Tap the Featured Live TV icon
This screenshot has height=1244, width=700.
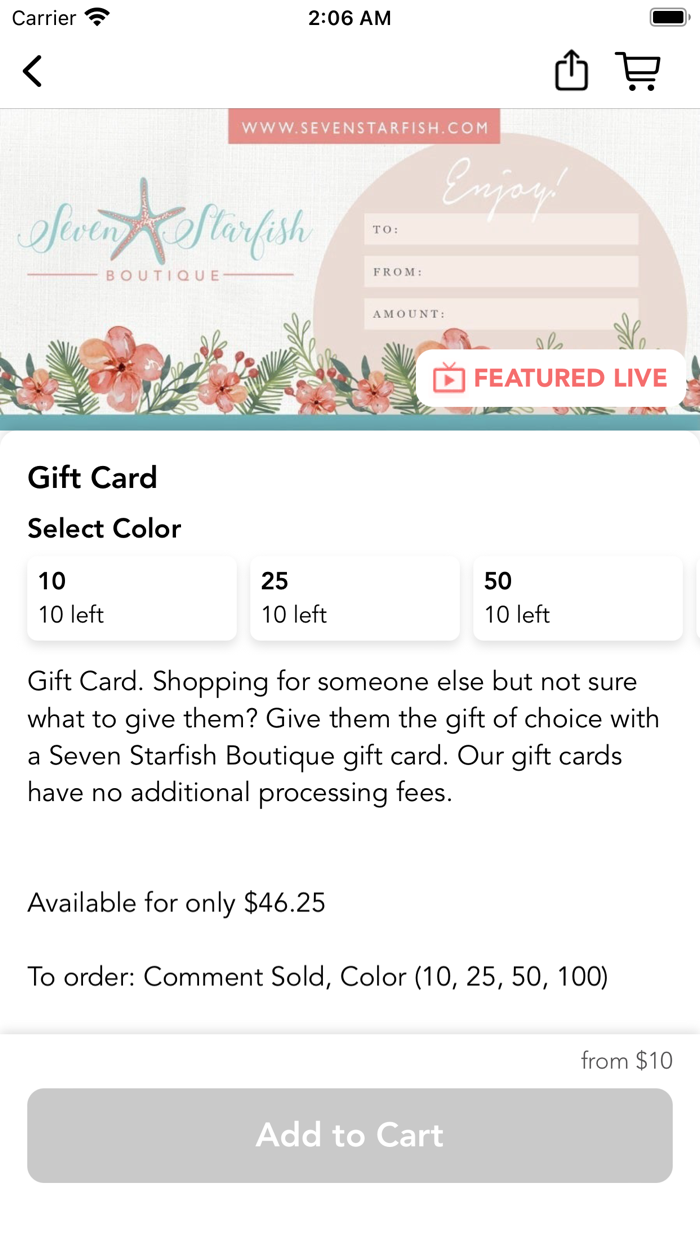[x=449, y=378]
